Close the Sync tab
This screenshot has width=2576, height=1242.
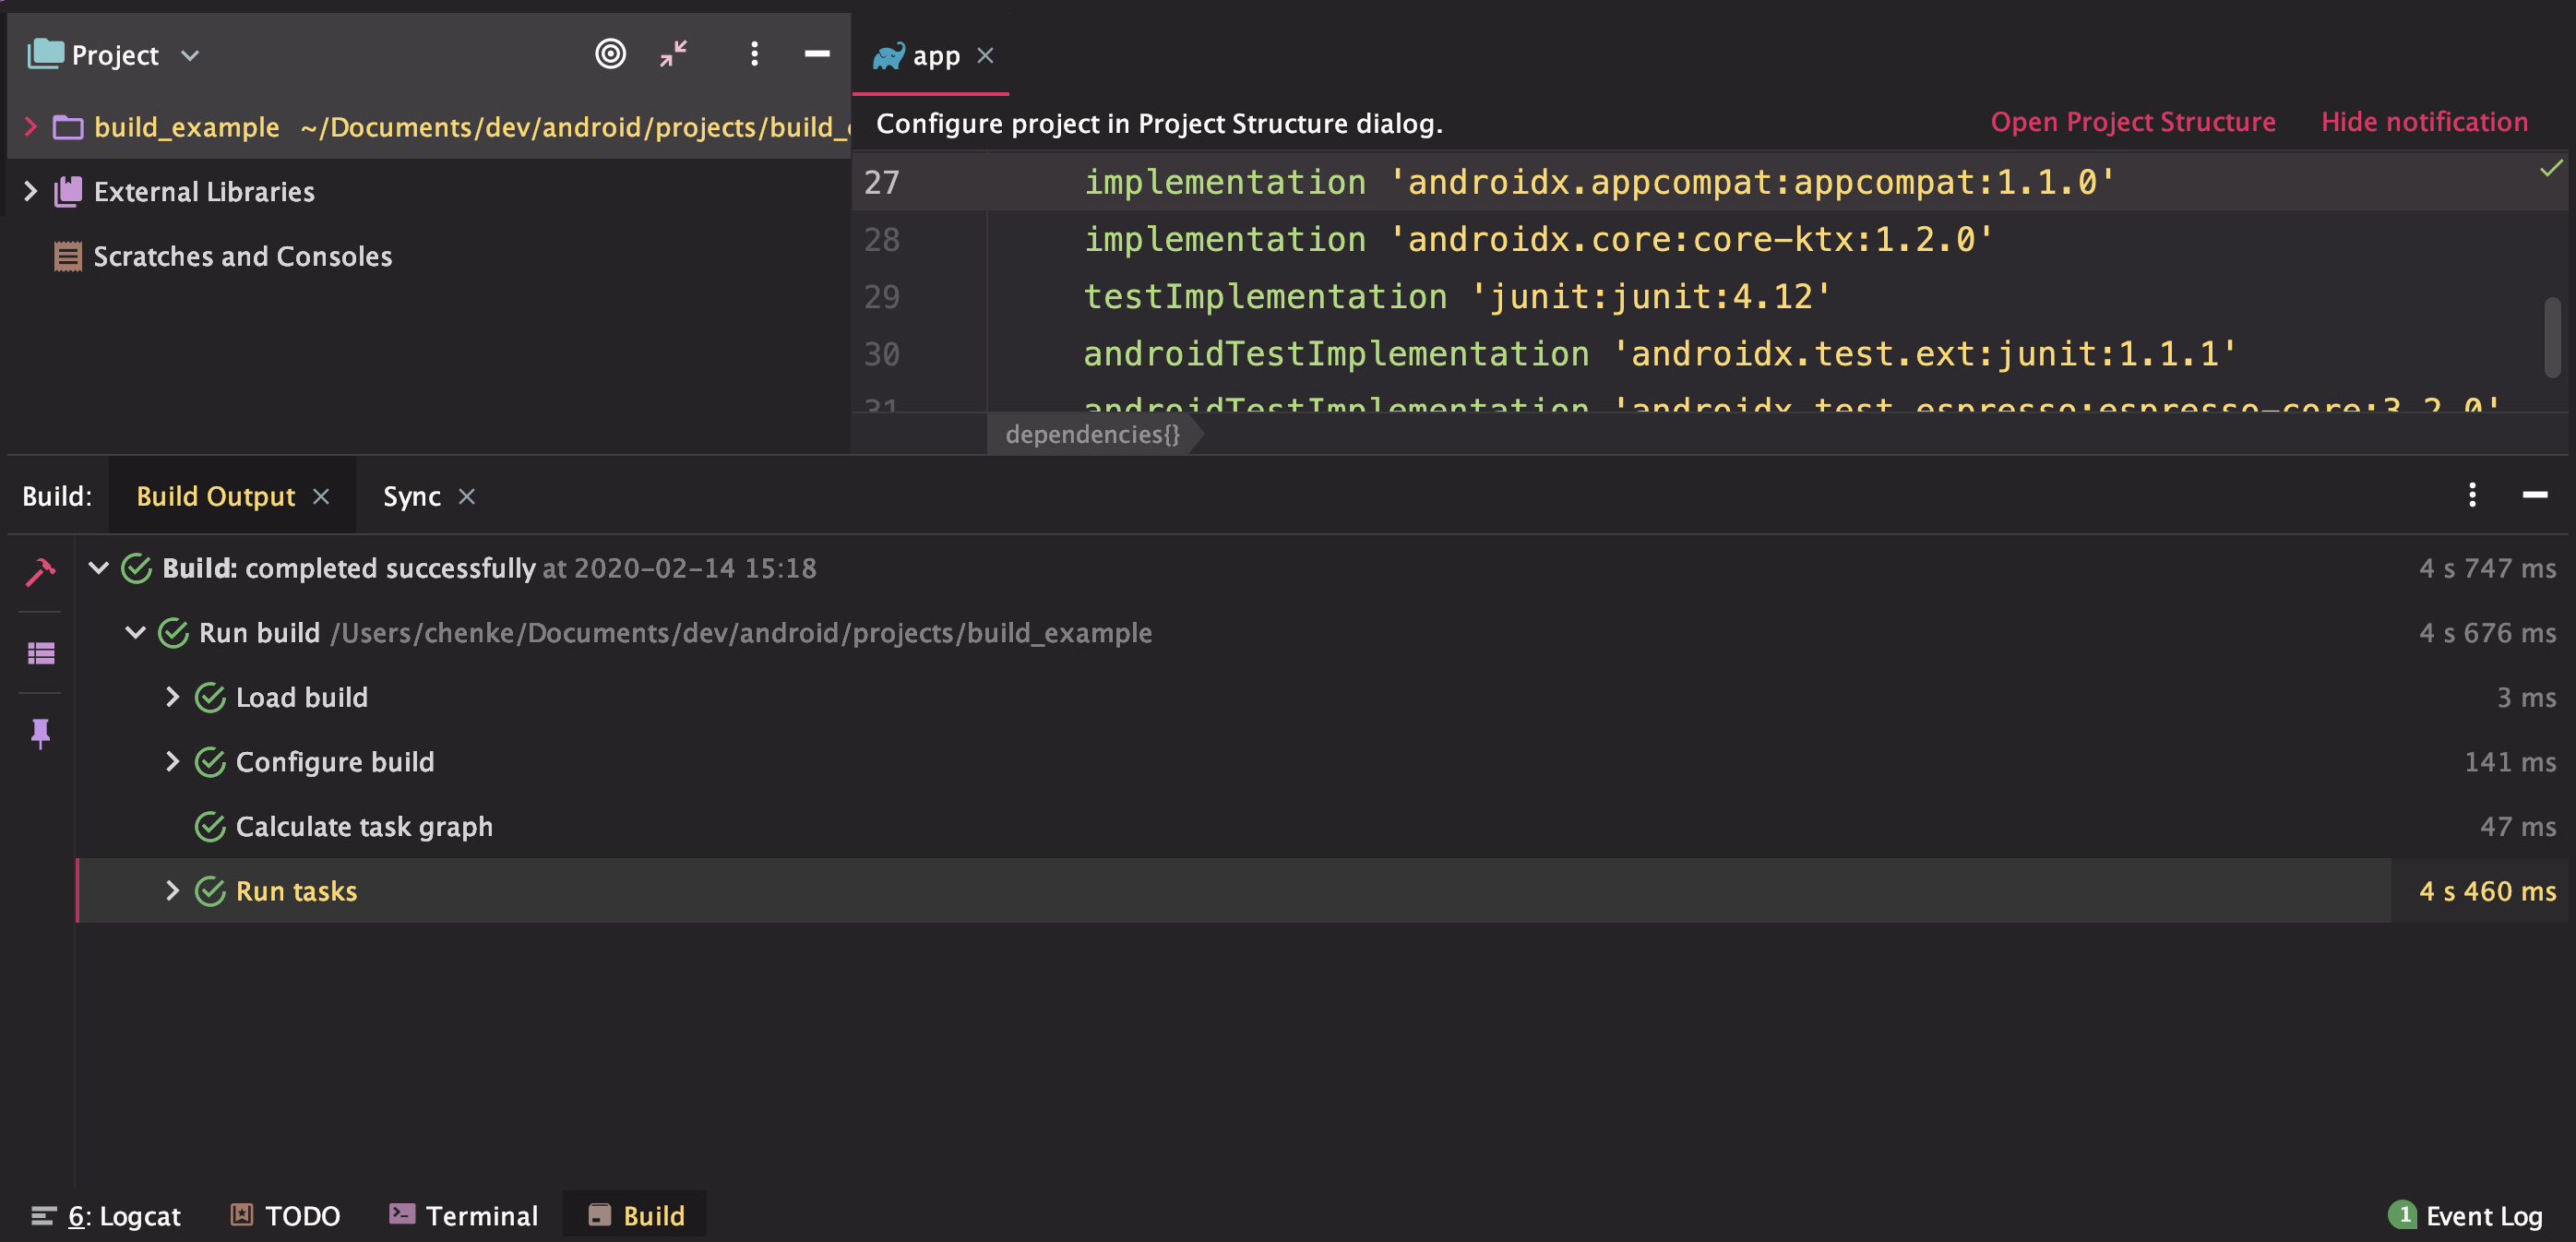tap(467, 496)
